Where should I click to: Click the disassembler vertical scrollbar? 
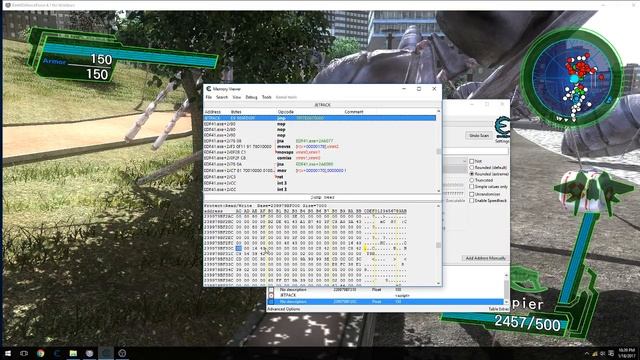[439, 151]
